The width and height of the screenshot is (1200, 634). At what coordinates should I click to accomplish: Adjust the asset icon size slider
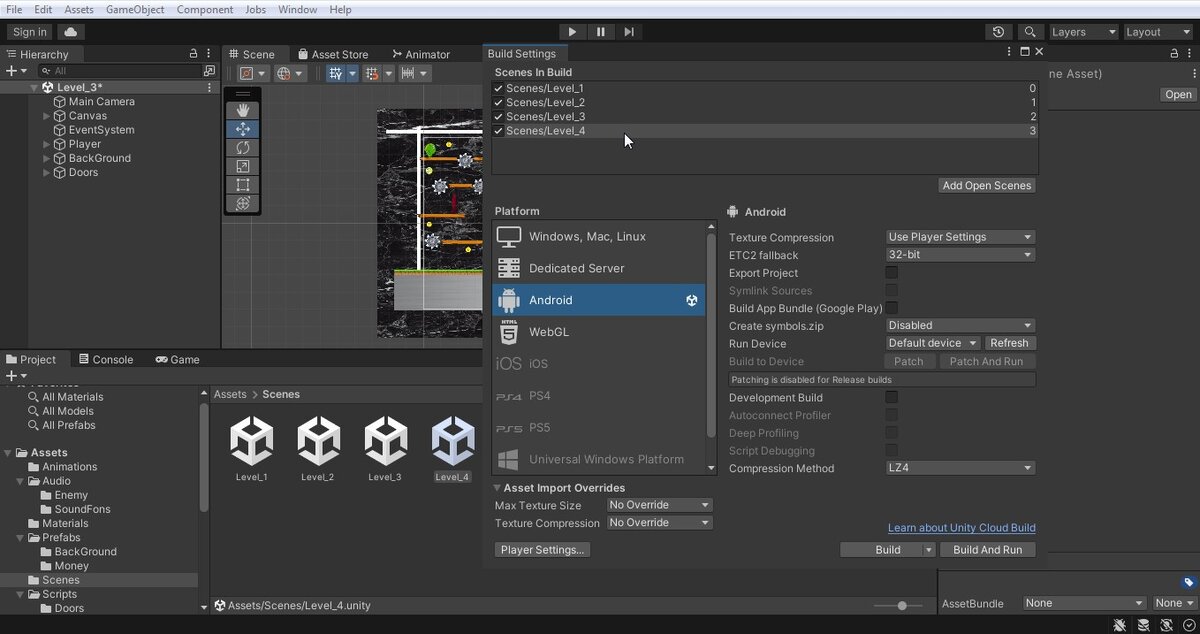tap(902, 606)
